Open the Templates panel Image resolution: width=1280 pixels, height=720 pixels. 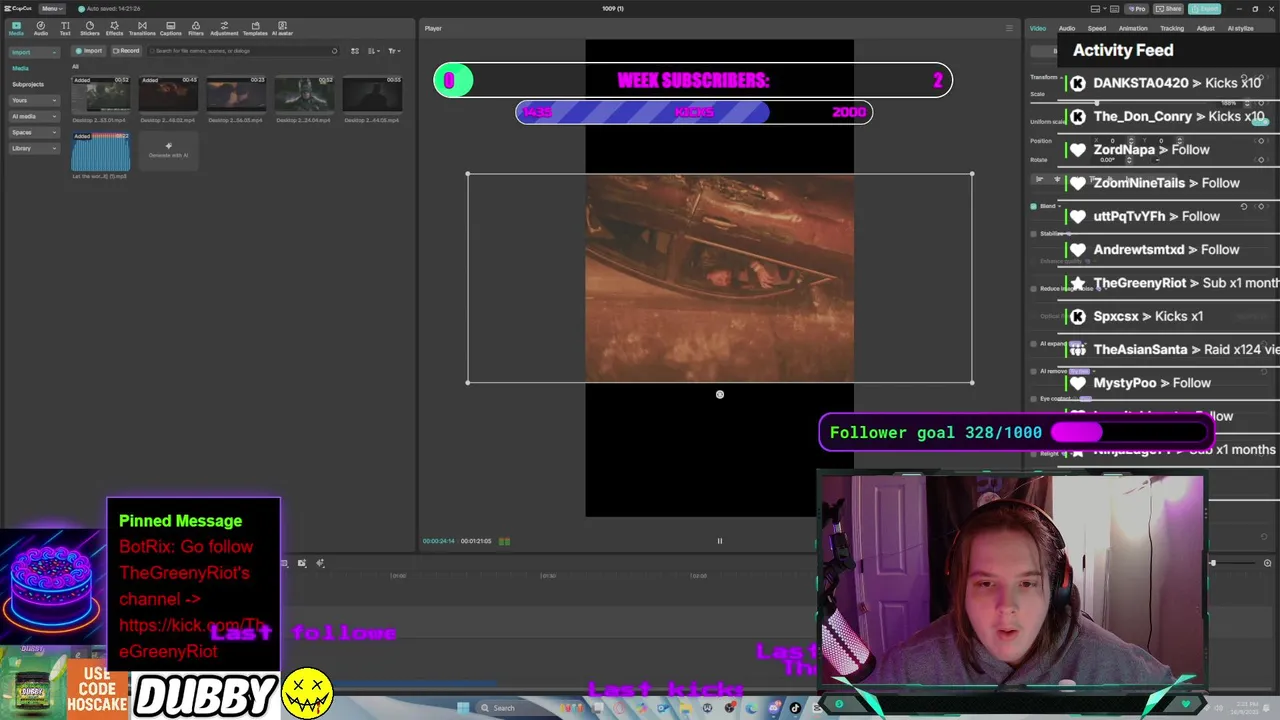pos(255,28)
